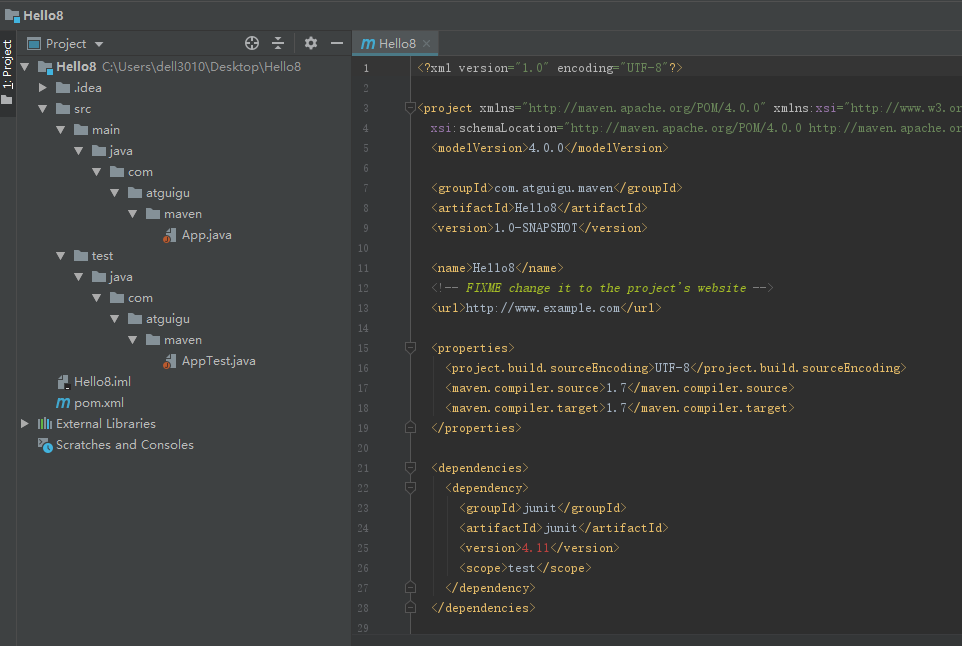Screen dimensions: 962x646
Task: Select maven package under test
Action: (183, 340)
